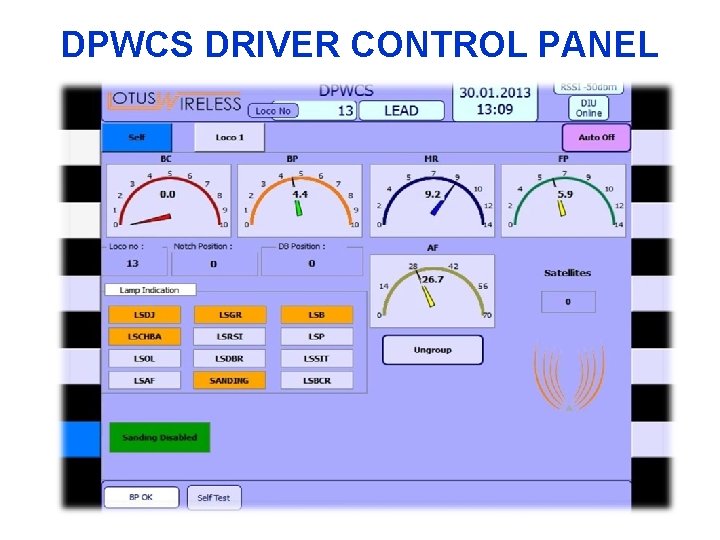Click the BC gauge reading 0.0

click(168, 195)
